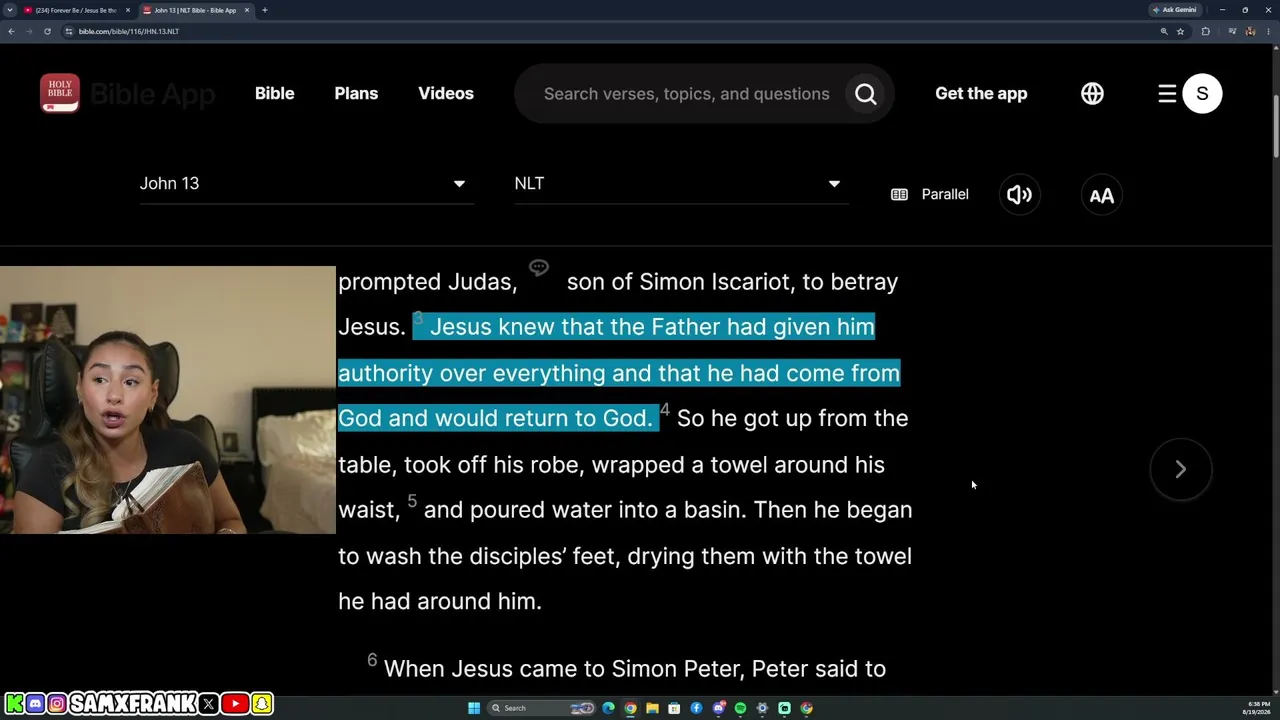Click the Get the app link
This screenshot has width=1280, height=720.
tap(981, 93)
